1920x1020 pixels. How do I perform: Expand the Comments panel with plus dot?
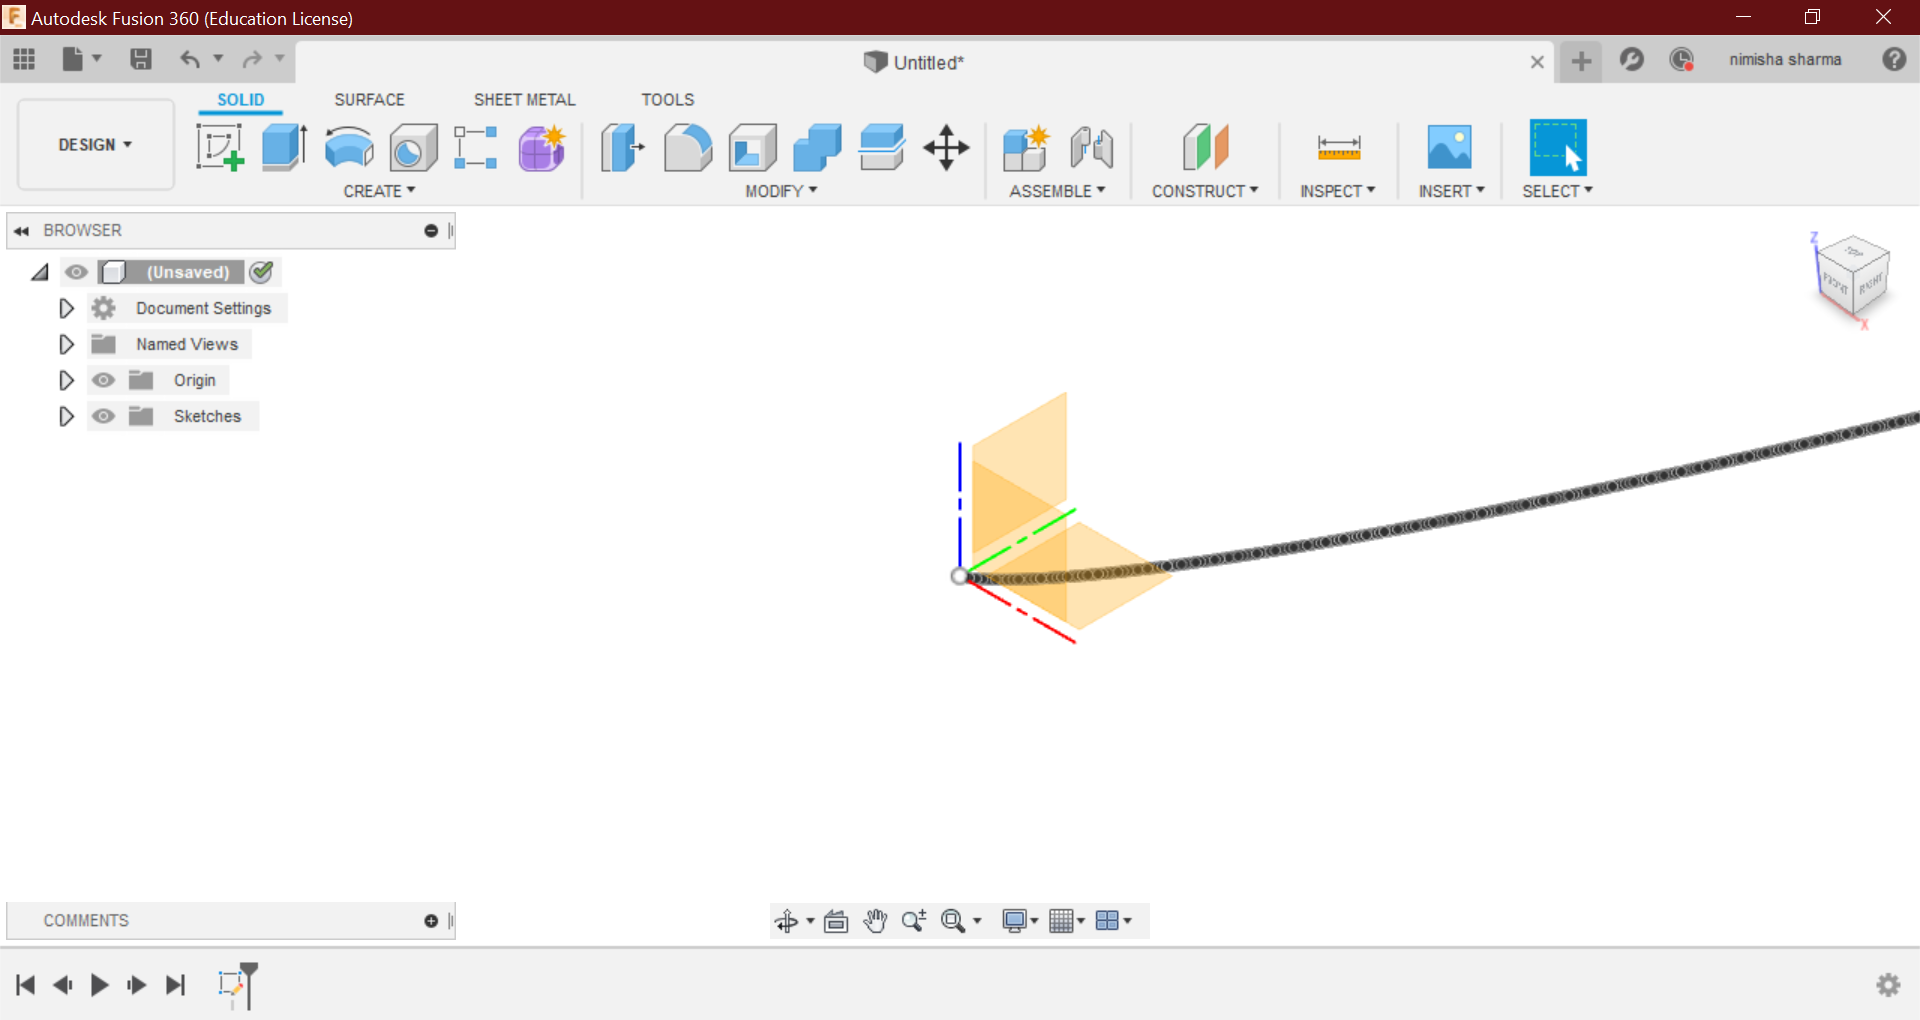[x=431, y=921]
